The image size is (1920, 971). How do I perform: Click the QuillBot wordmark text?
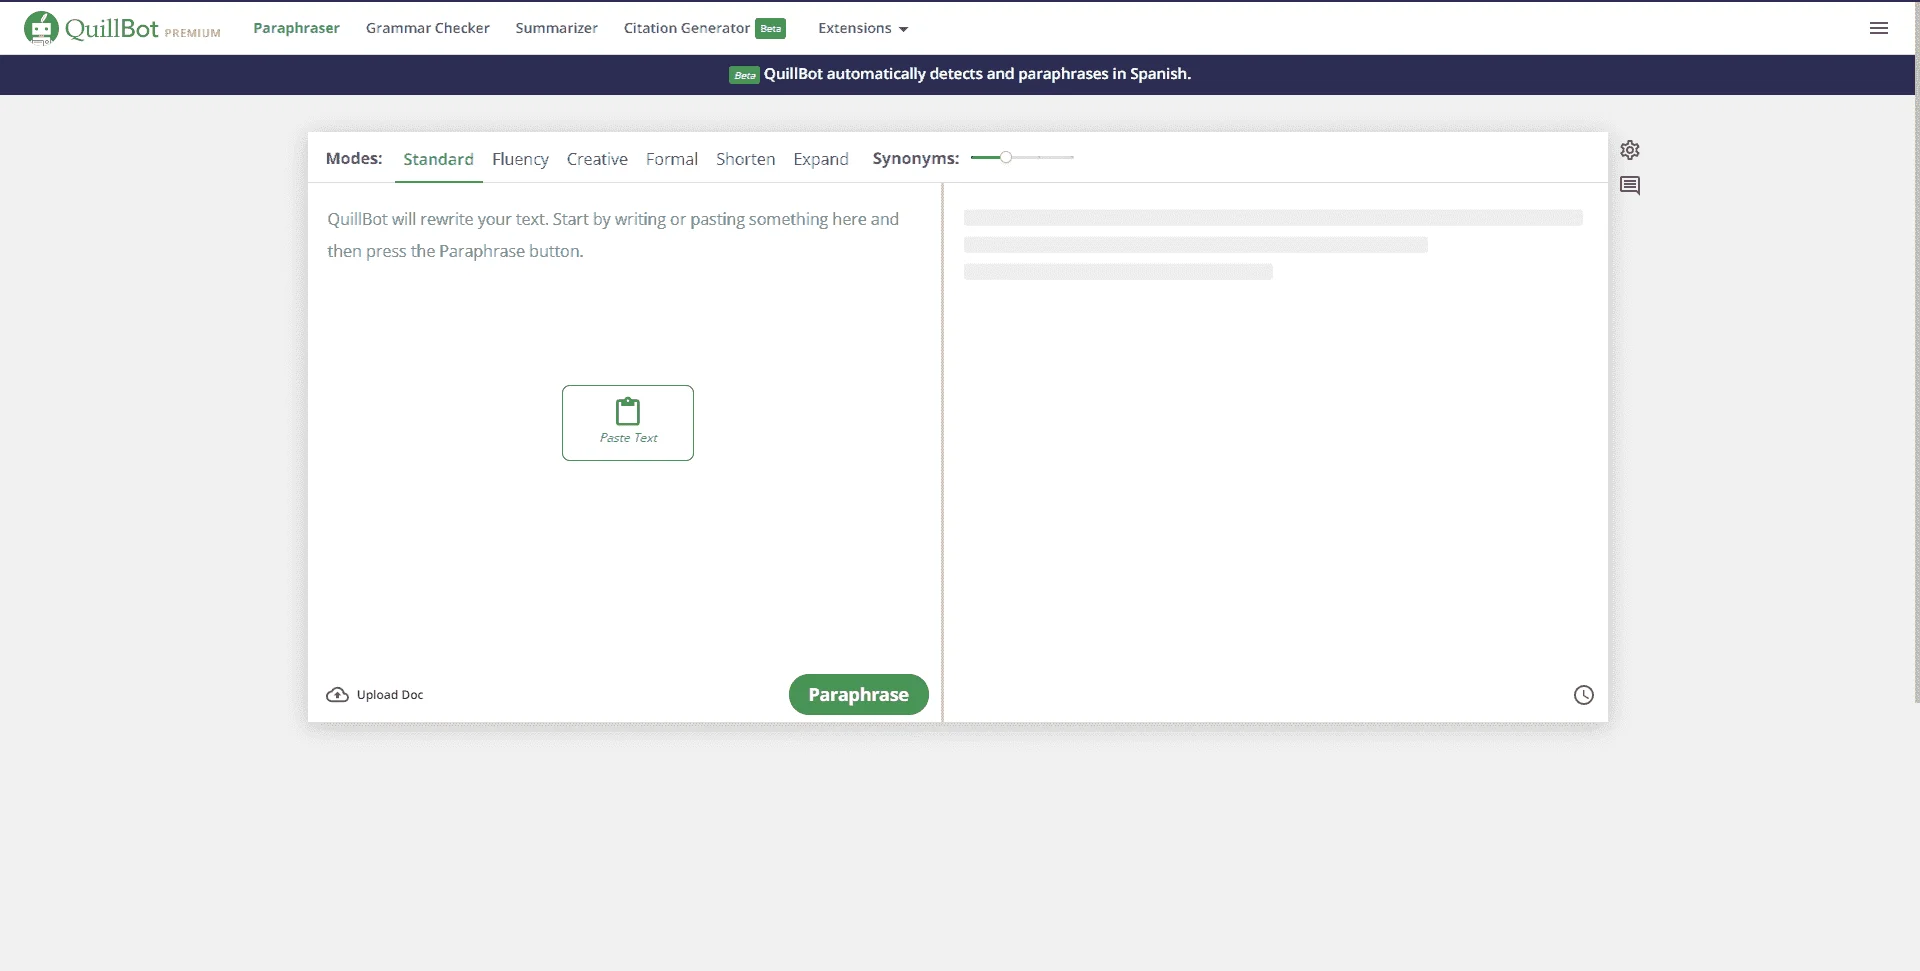point(112,28)
